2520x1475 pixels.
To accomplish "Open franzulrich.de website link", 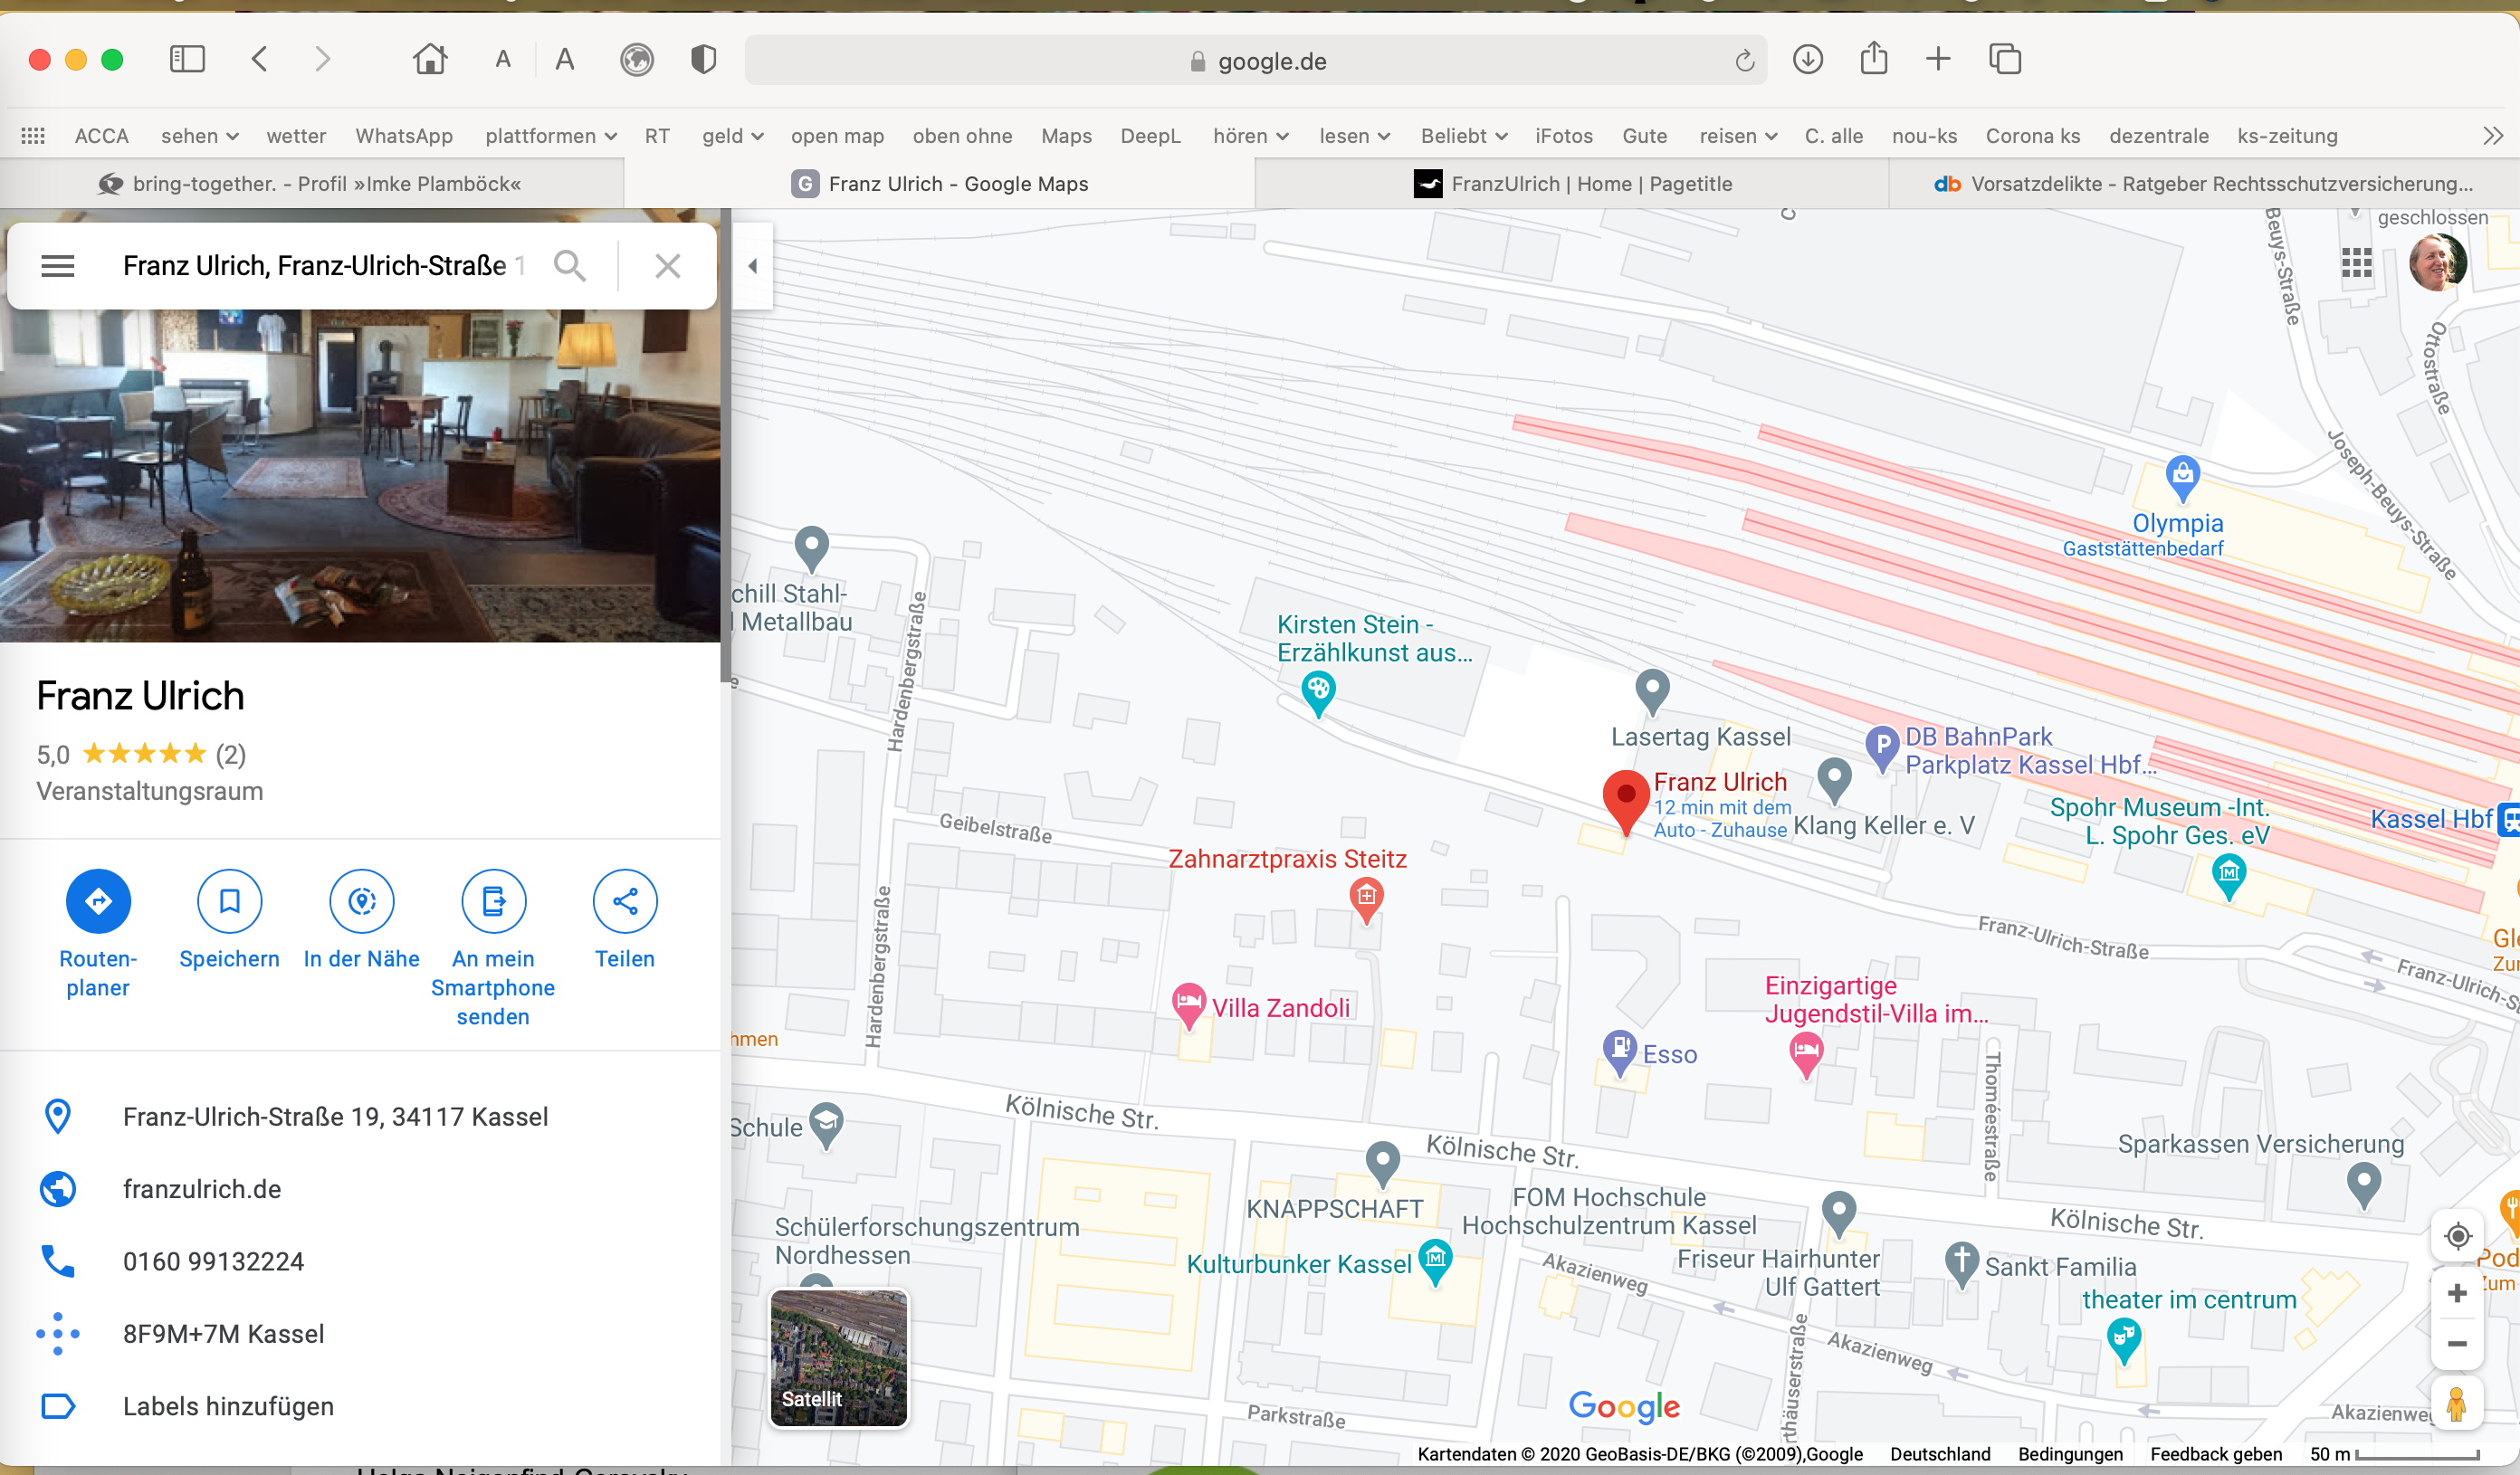I will point(202,1189).
